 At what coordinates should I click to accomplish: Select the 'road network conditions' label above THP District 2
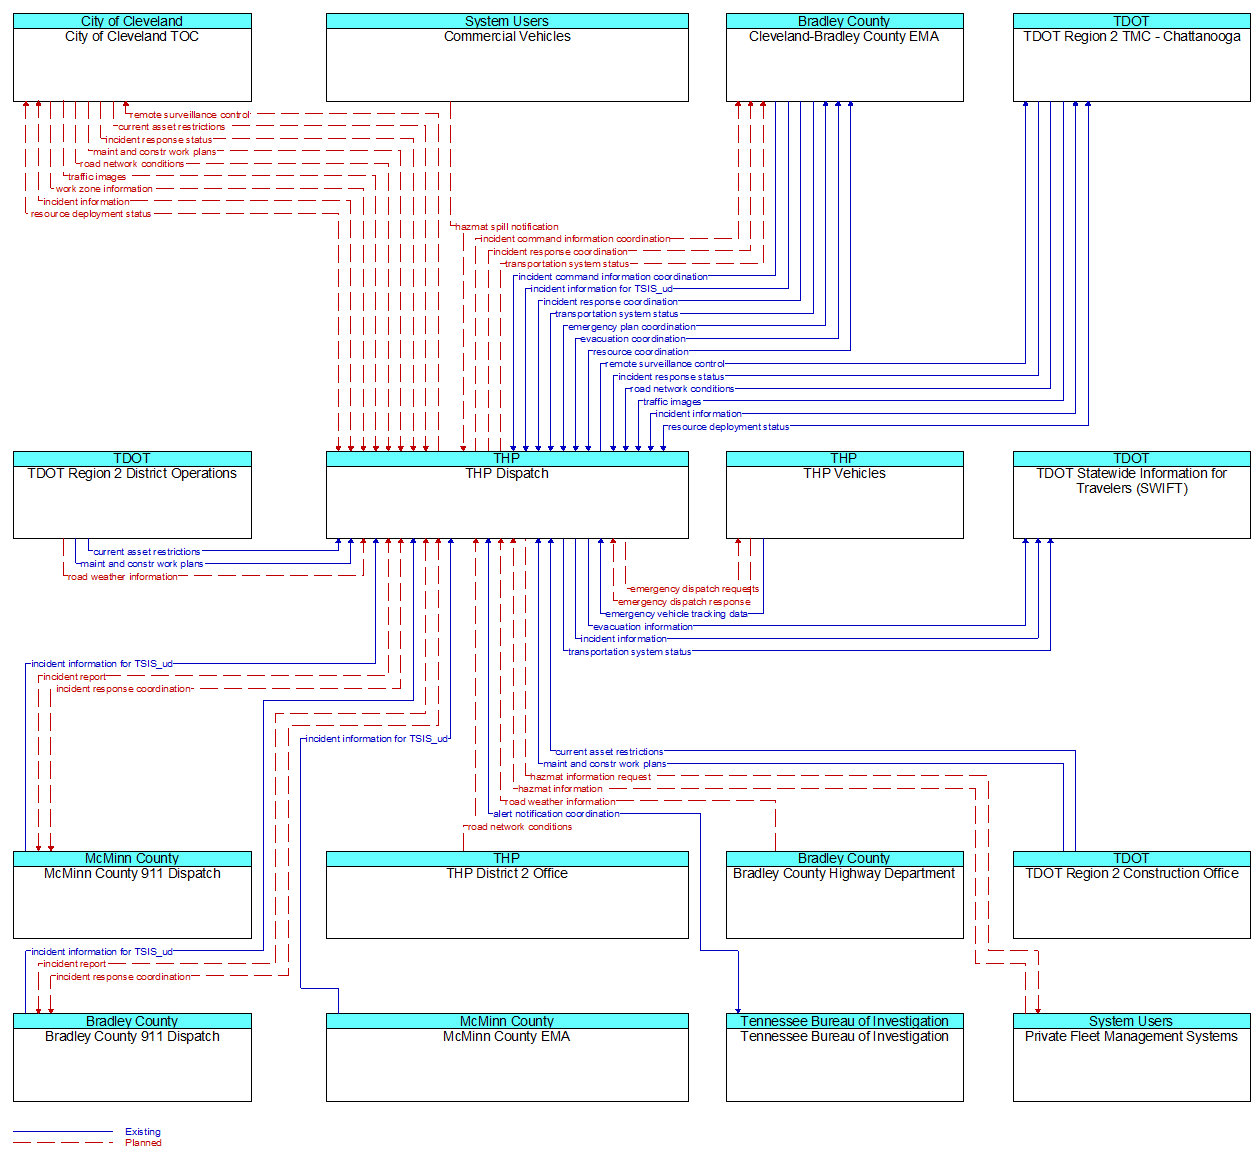click(x=520, y=827)
